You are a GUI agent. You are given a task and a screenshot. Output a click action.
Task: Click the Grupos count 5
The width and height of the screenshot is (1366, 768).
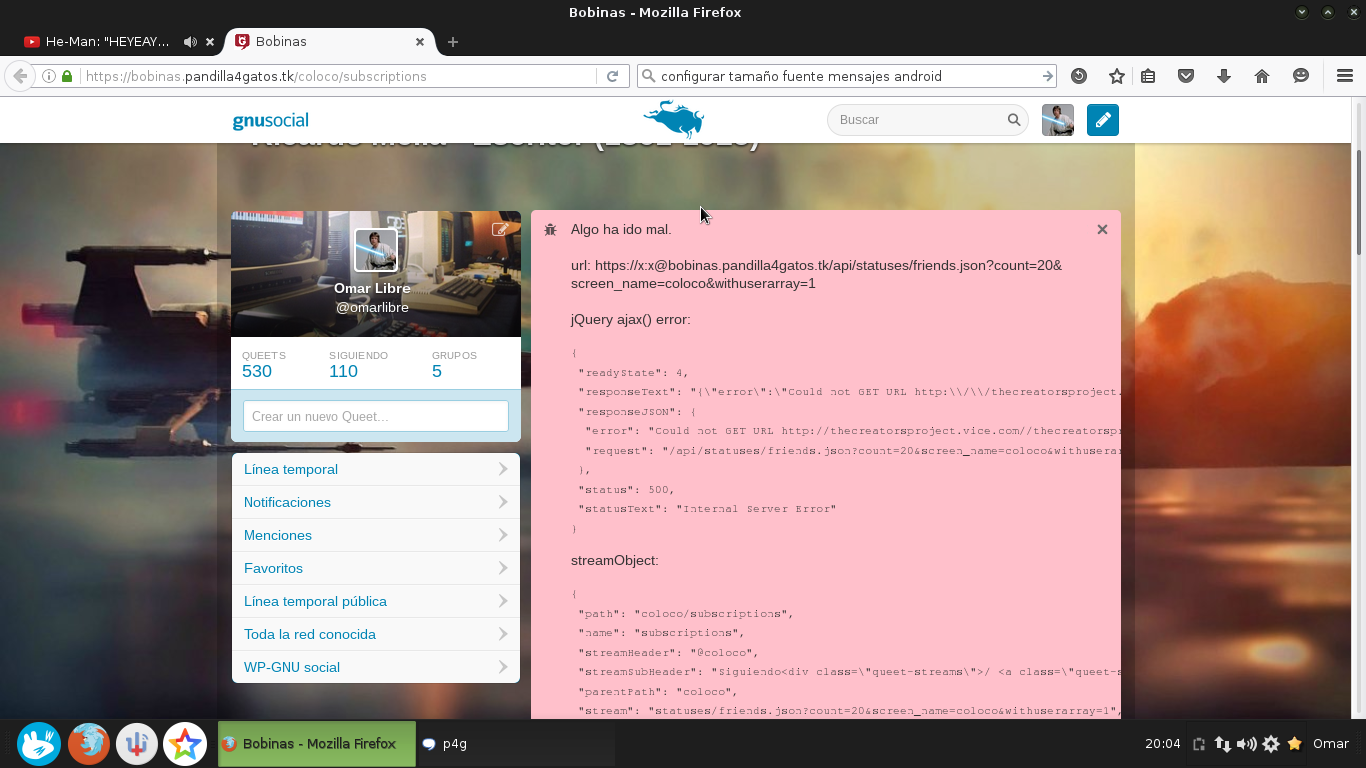pos(437,371)
